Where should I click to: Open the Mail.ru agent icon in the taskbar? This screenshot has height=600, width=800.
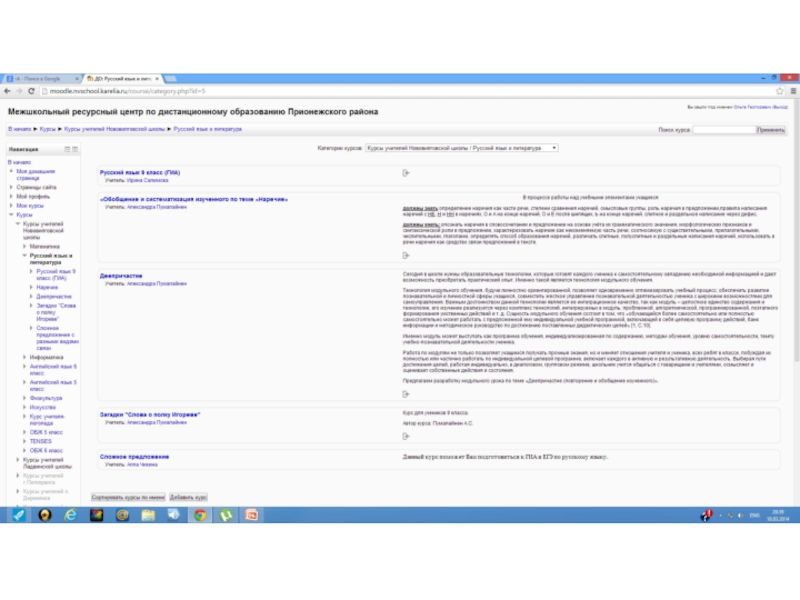[122, 515]
